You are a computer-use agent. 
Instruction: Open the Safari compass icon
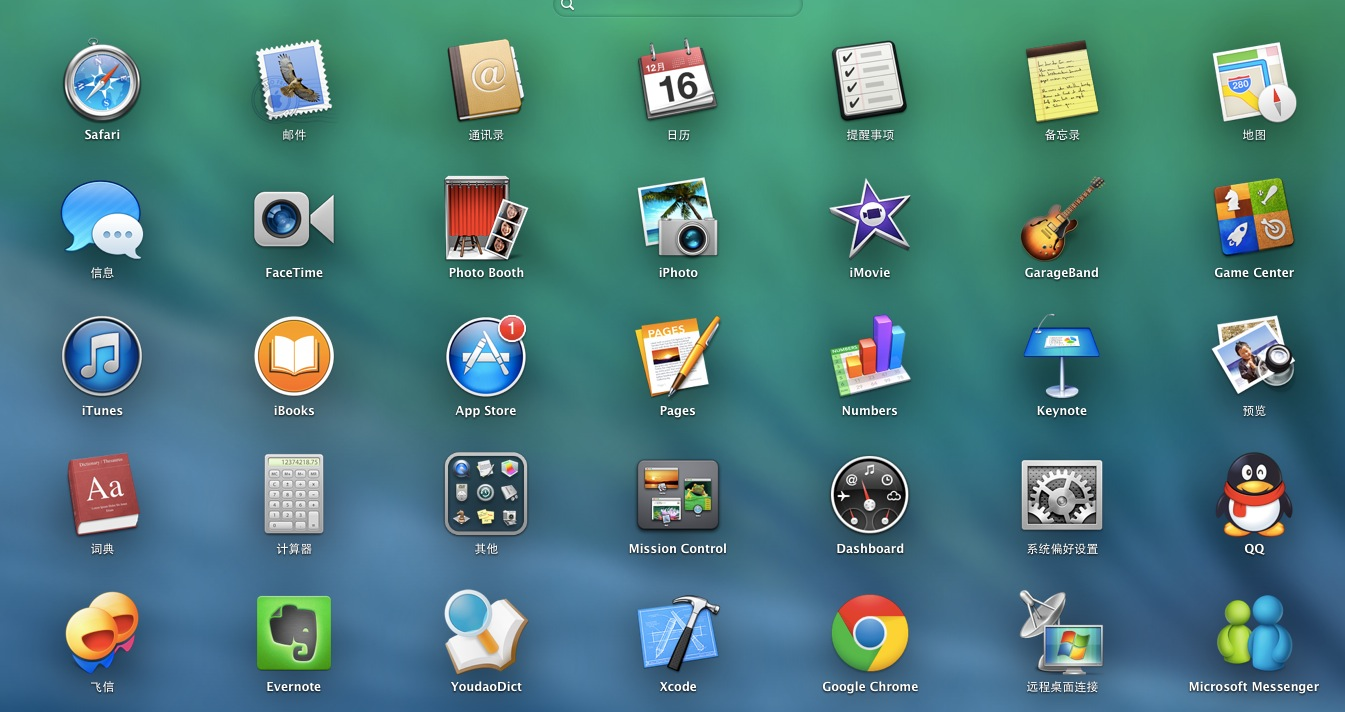pos(102,81)
